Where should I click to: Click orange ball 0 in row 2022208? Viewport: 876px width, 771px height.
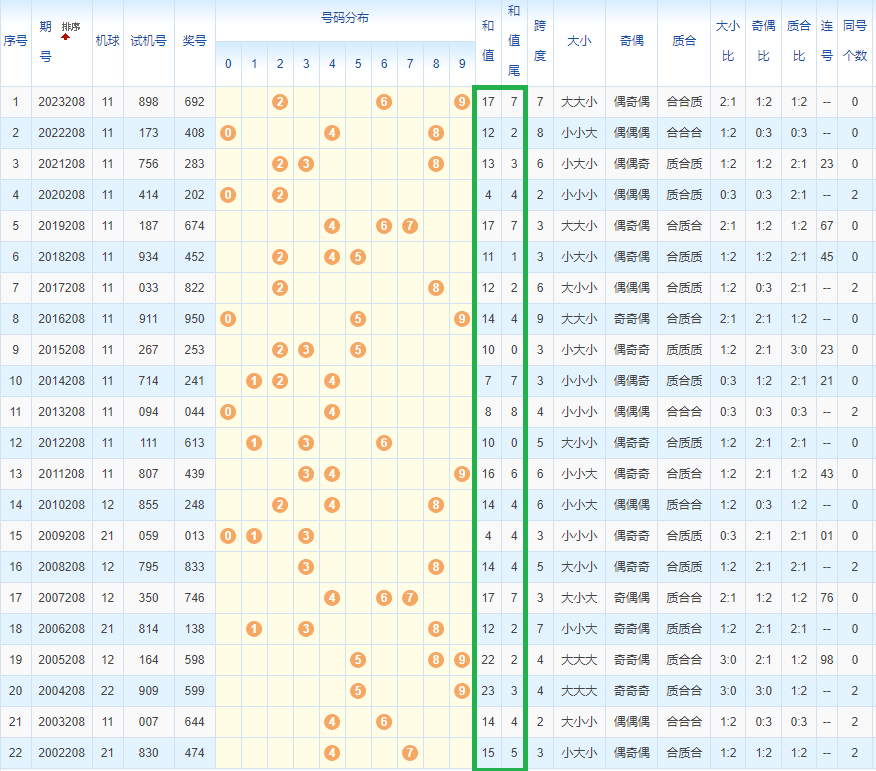tap(228, 132)
